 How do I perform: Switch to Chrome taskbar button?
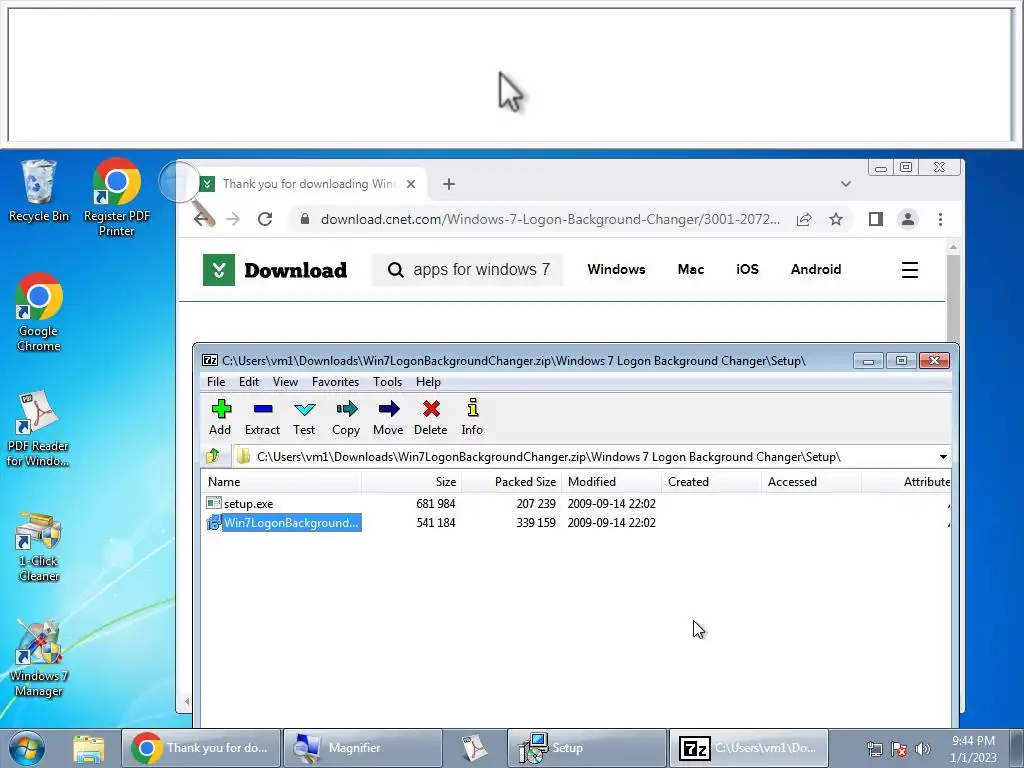(200, 748)
